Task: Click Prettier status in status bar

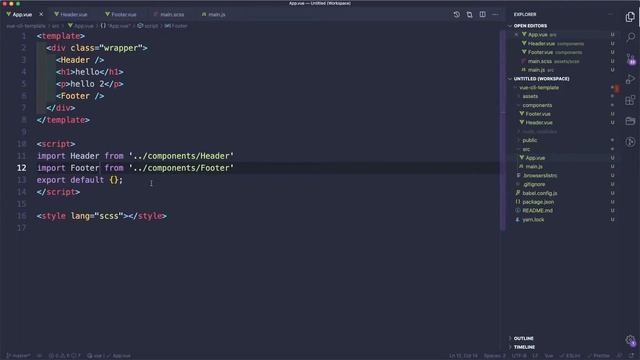Action: pyautogui.click(x=599, y=356)
